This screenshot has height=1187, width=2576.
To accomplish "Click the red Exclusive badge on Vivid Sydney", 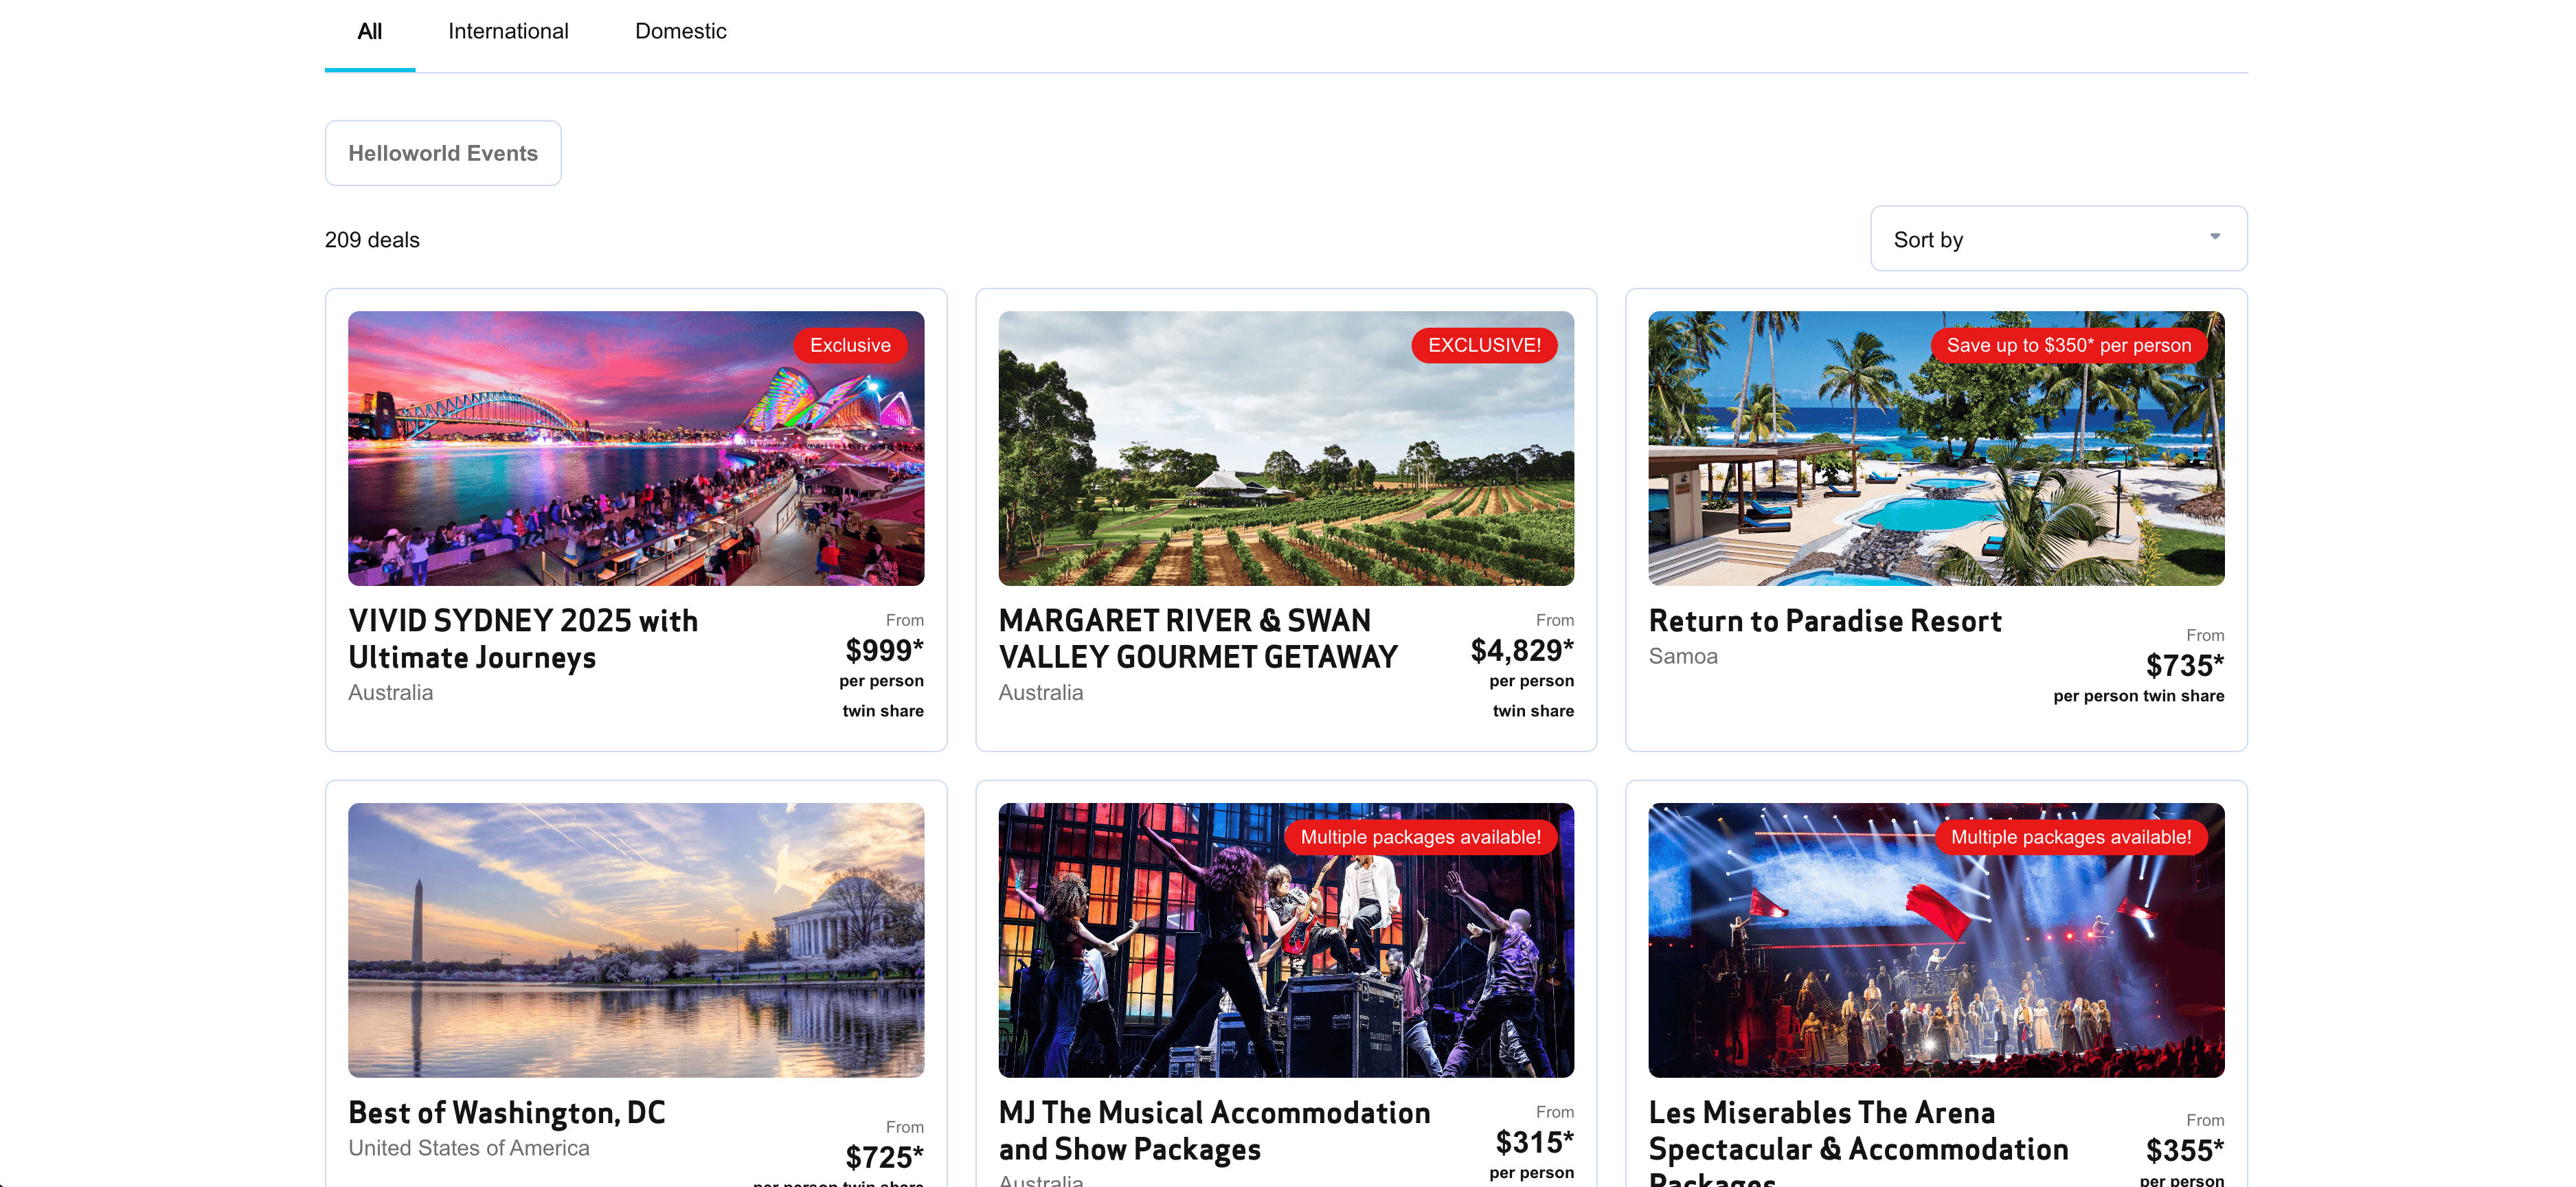I will [x=849, y=345].
